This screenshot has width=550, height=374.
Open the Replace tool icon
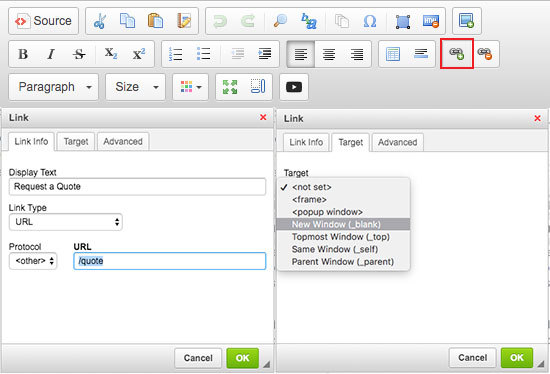tap(309, 21)
